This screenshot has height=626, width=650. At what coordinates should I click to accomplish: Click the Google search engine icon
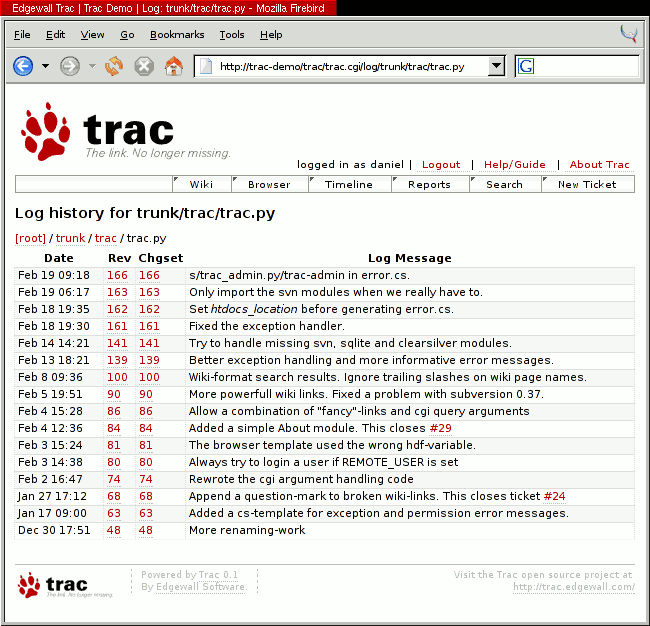526,66
